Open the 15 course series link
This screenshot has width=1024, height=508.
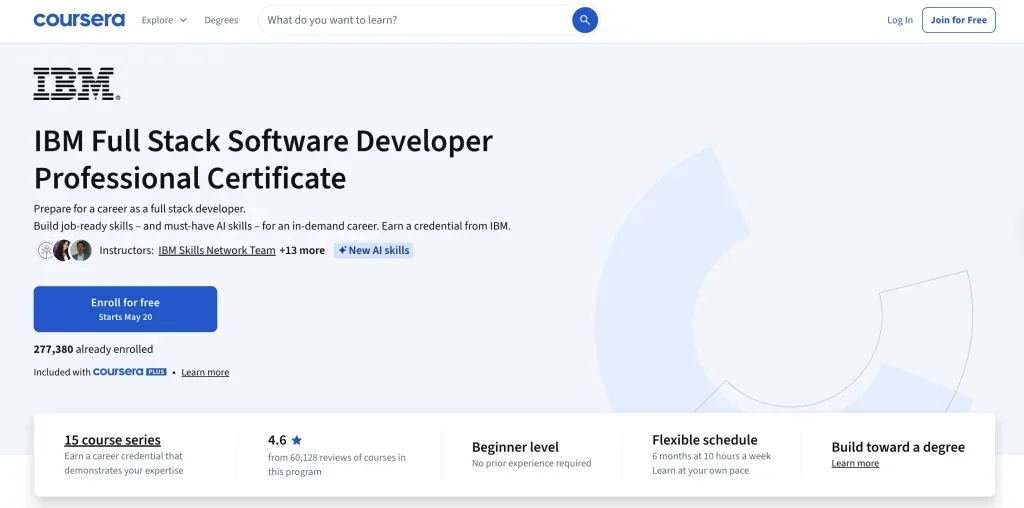point(112,440)
